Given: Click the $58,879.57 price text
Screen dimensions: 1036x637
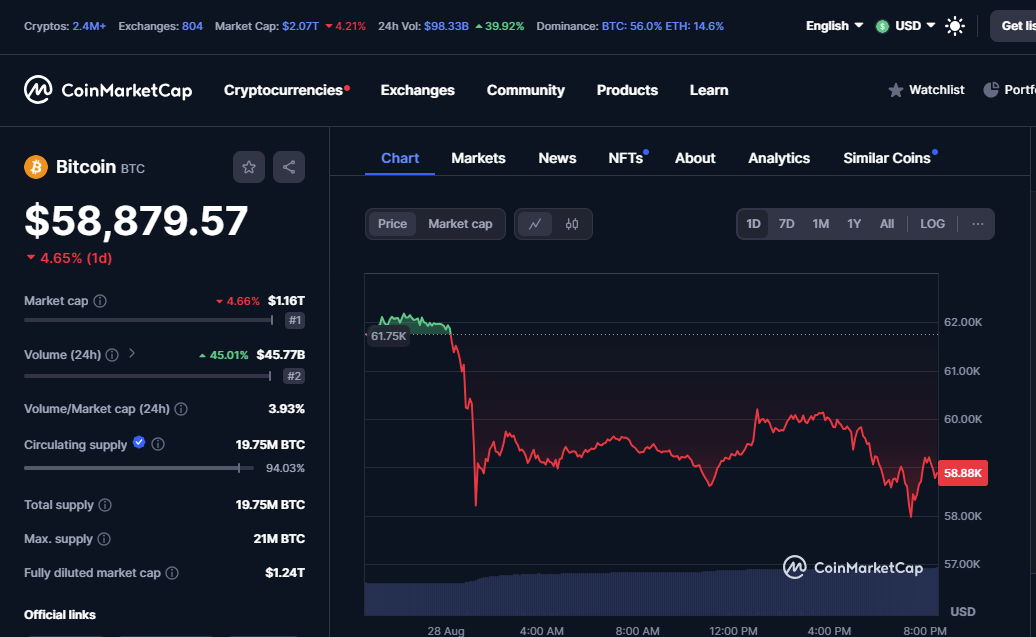Looking at the screenshot, I should coord(136,221).
